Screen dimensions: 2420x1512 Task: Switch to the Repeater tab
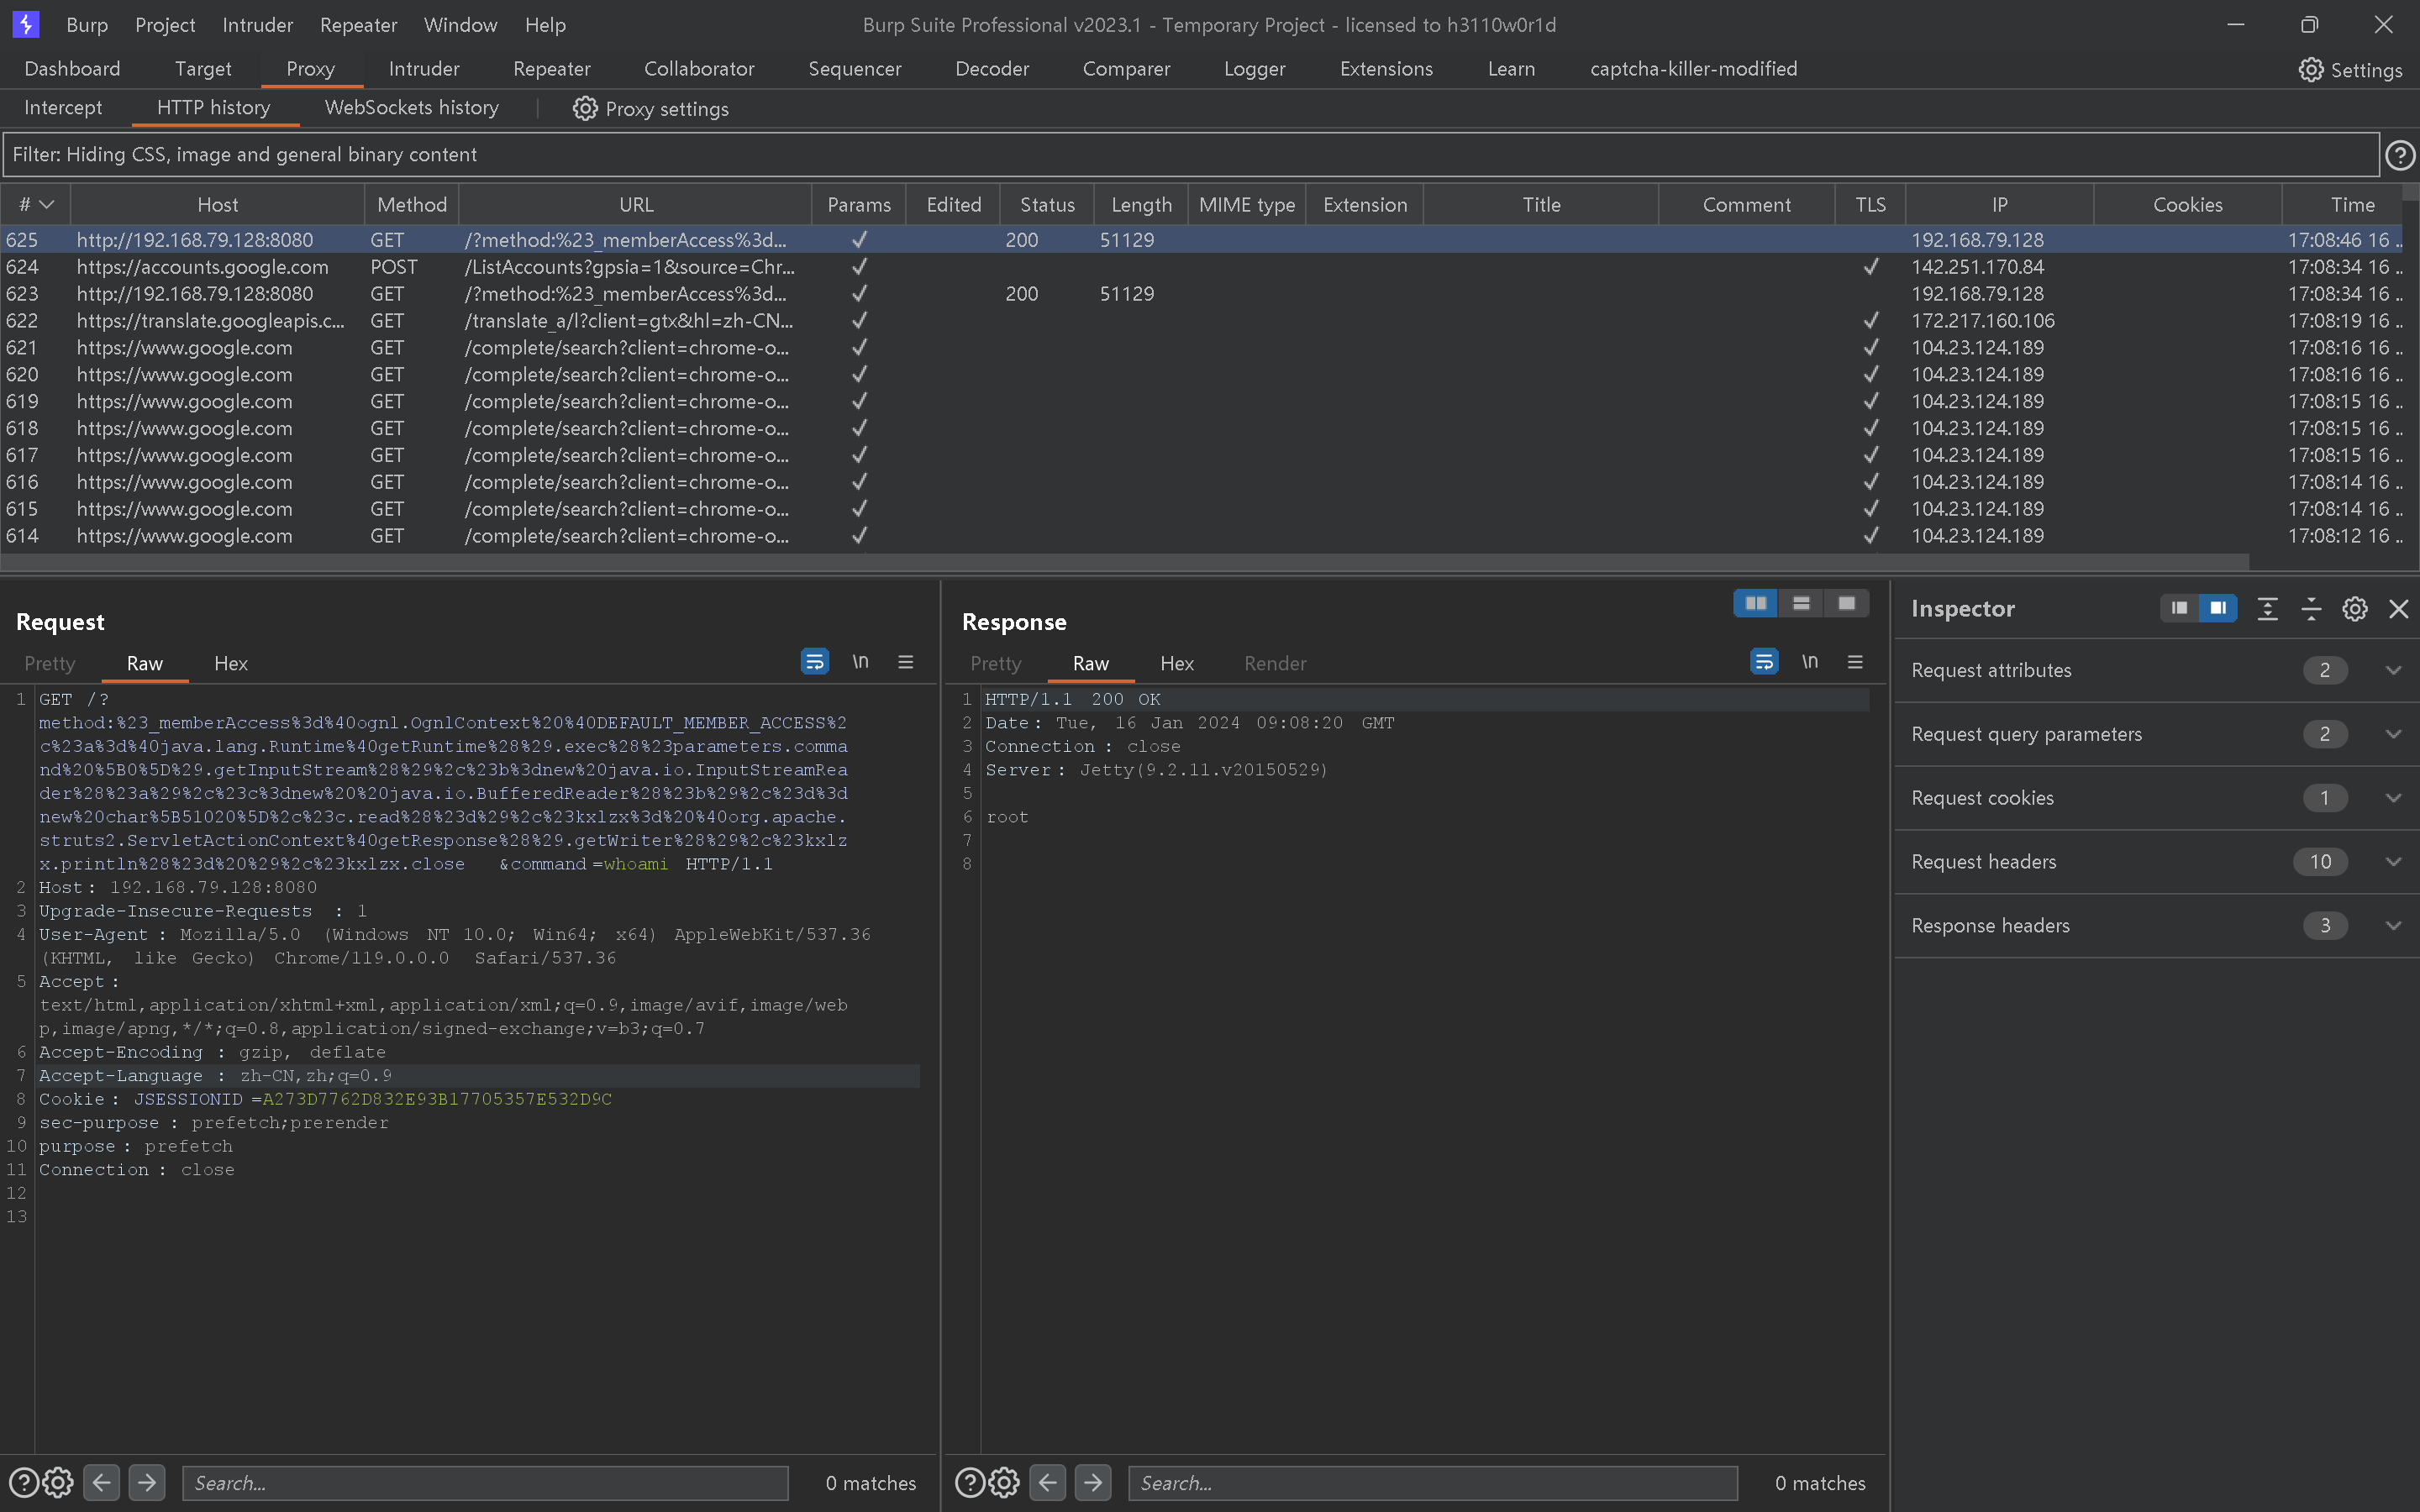point(552,69)
